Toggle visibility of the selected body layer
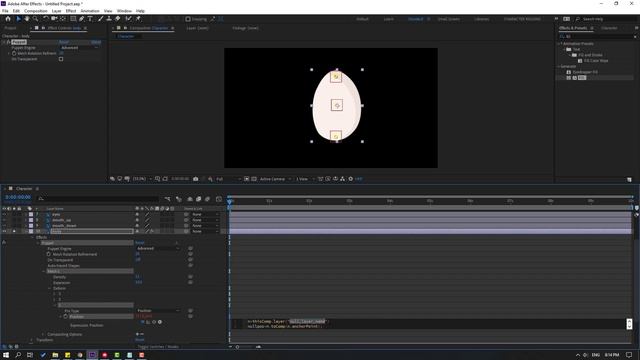Screen dimensions: 640x360 (4, 231)
